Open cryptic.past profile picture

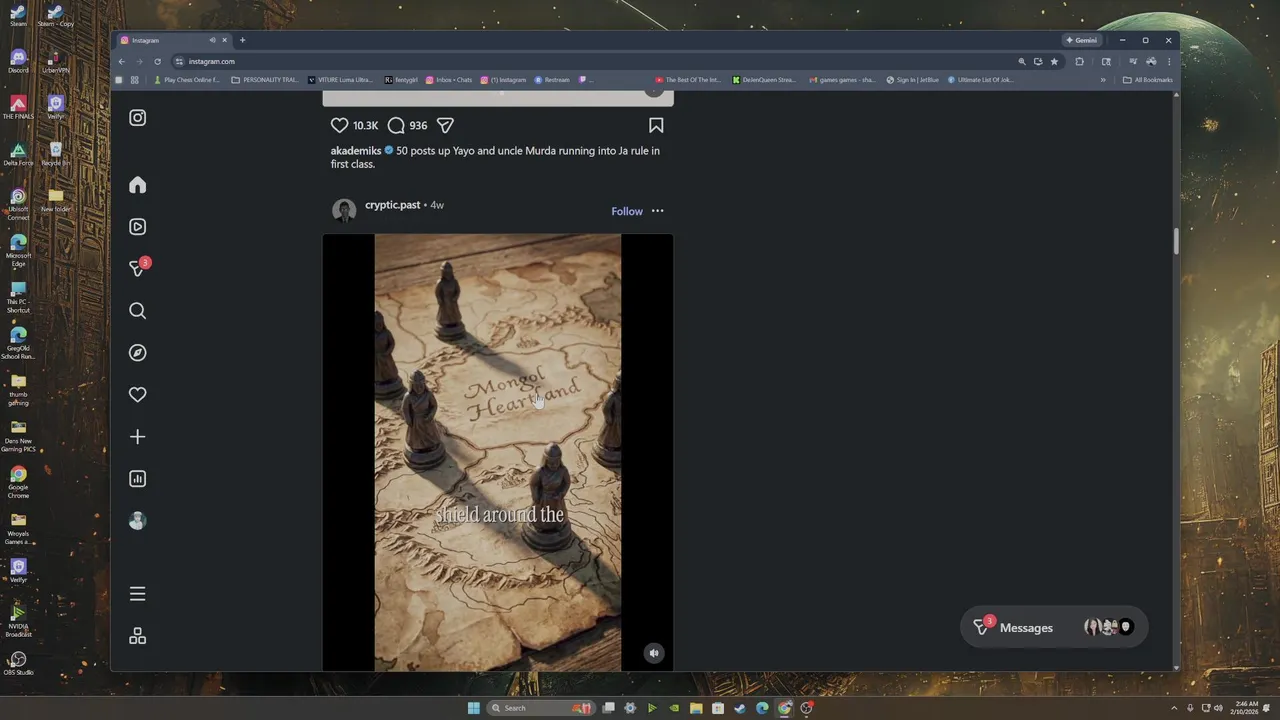click(344, 211)
